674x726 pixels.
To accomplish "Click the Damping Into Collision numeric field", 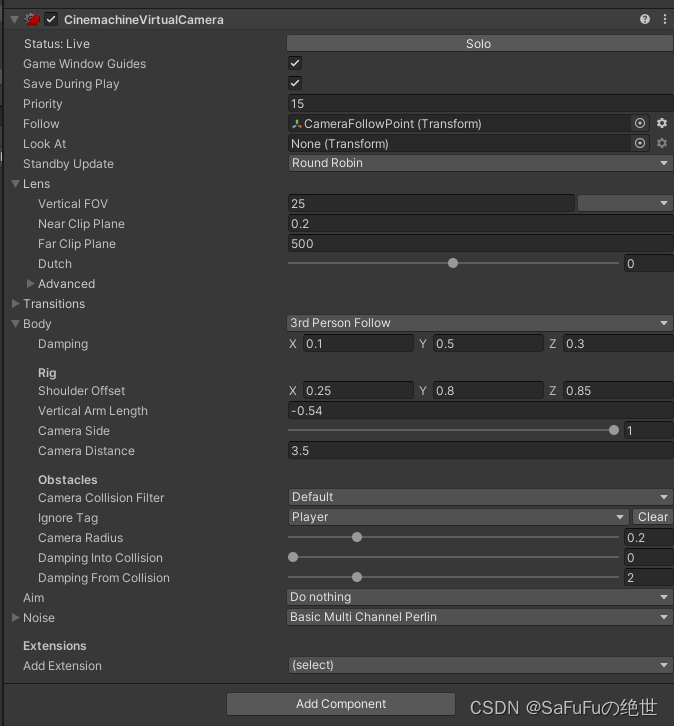I will point(649,557).
